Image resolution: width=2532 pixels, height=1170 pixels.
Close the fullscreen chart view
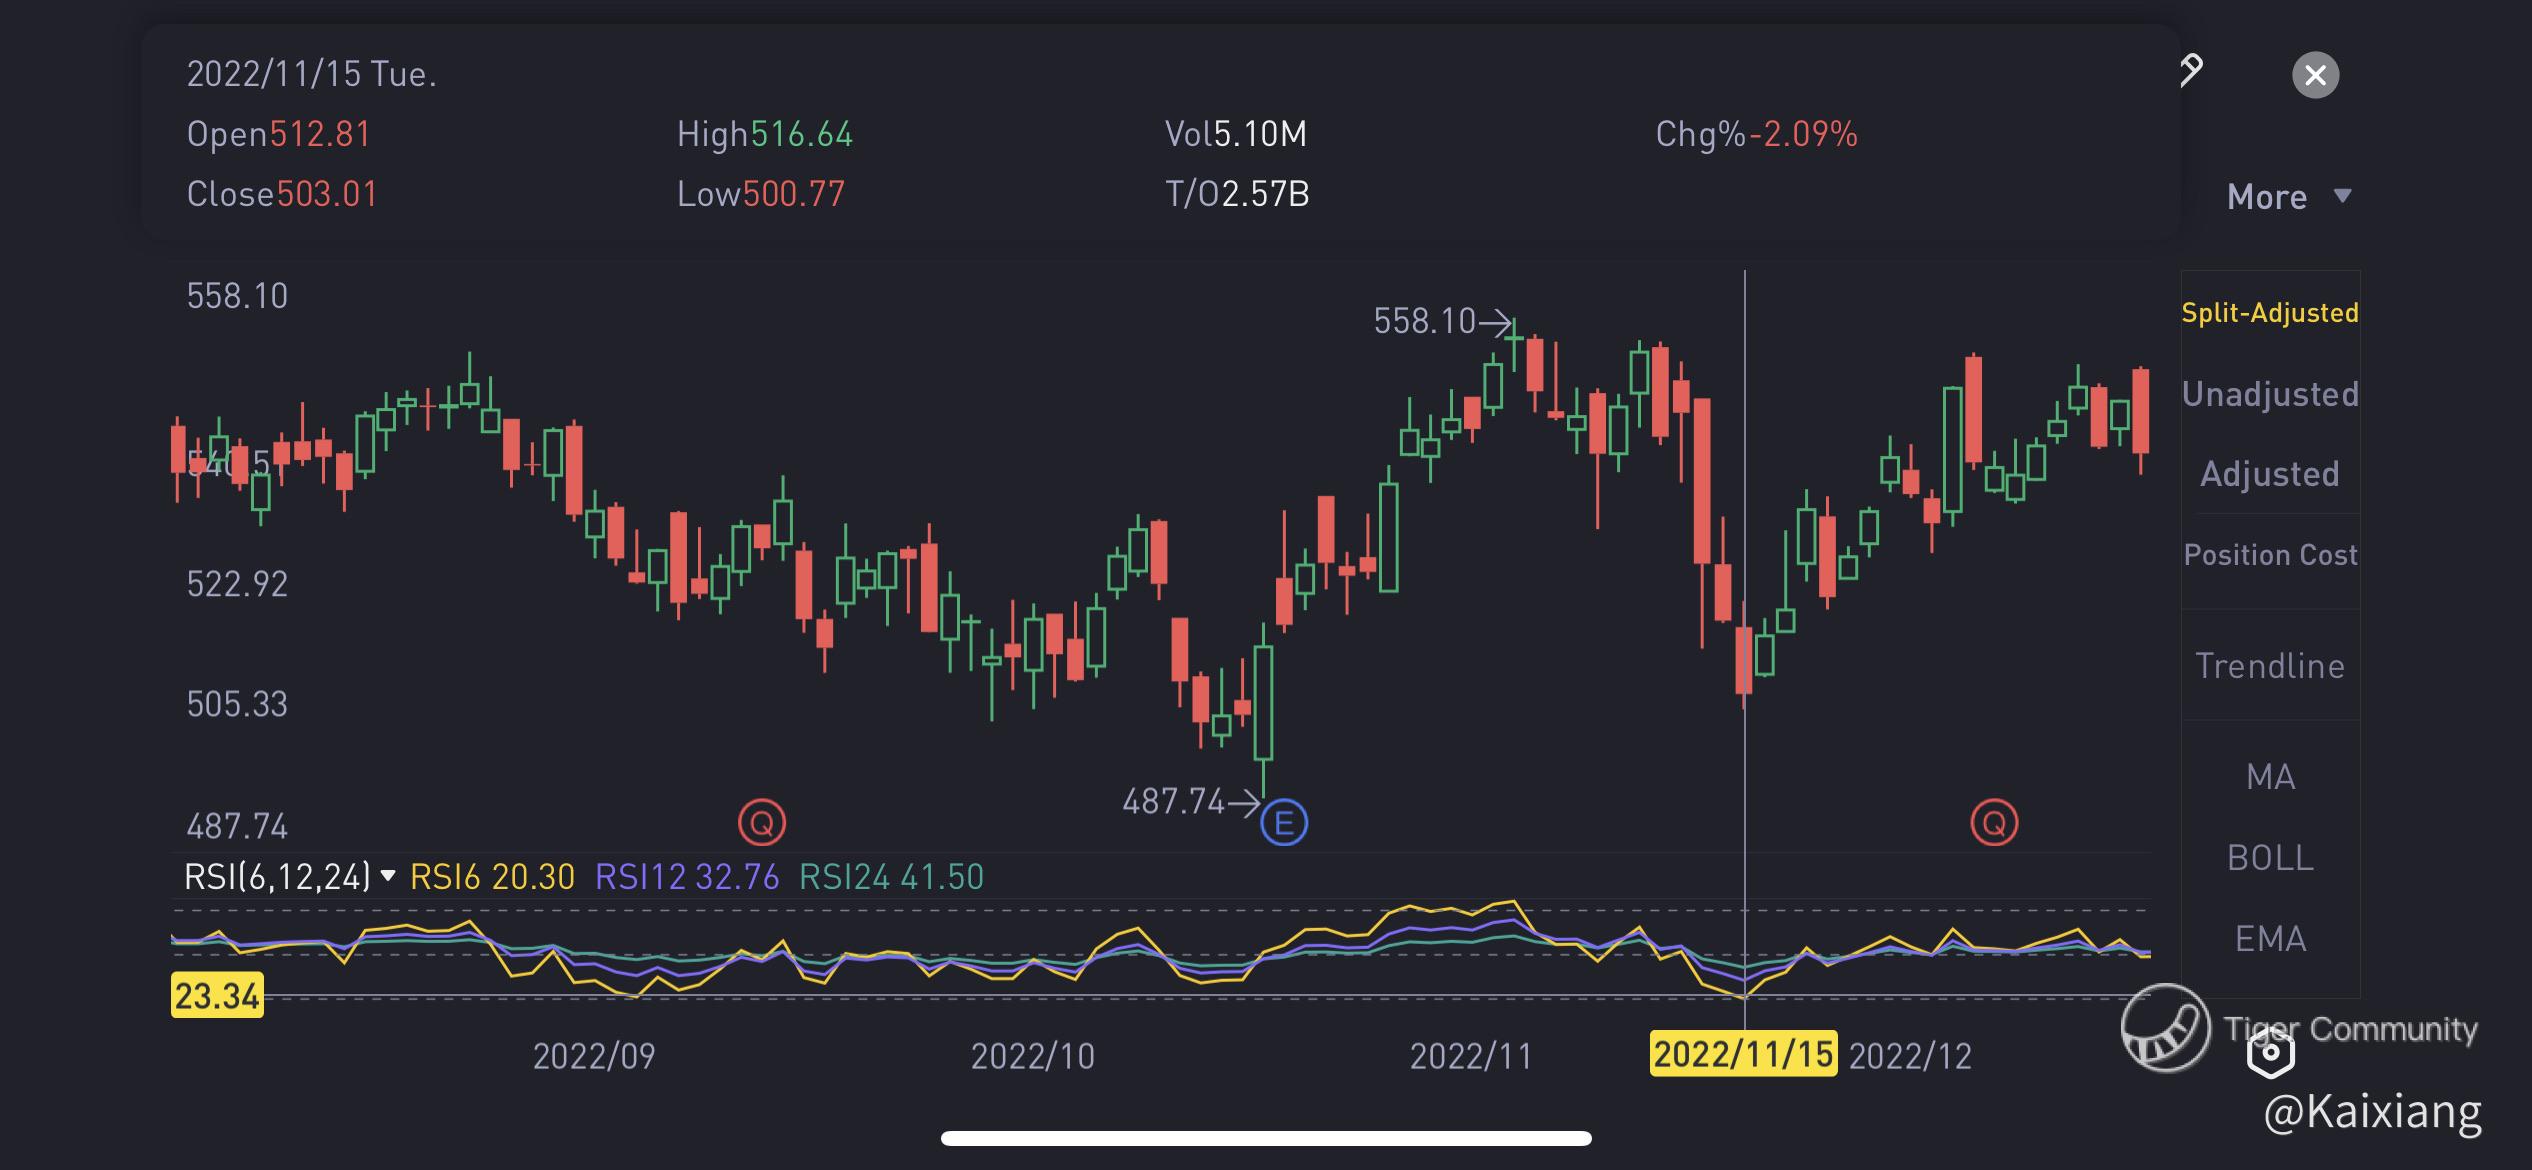[x=2315, y=75]
